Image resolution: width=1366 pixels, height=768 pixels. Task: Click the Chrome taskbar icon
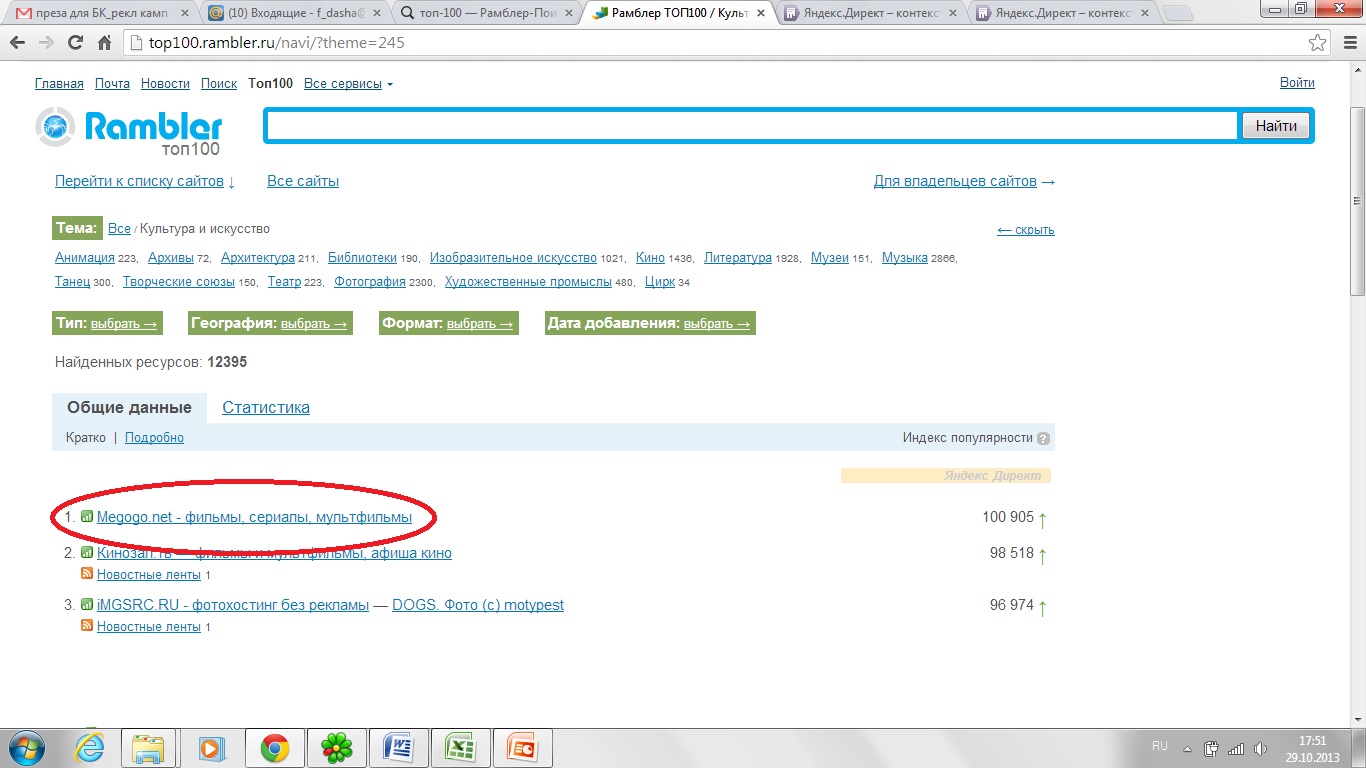click(275, 748)
